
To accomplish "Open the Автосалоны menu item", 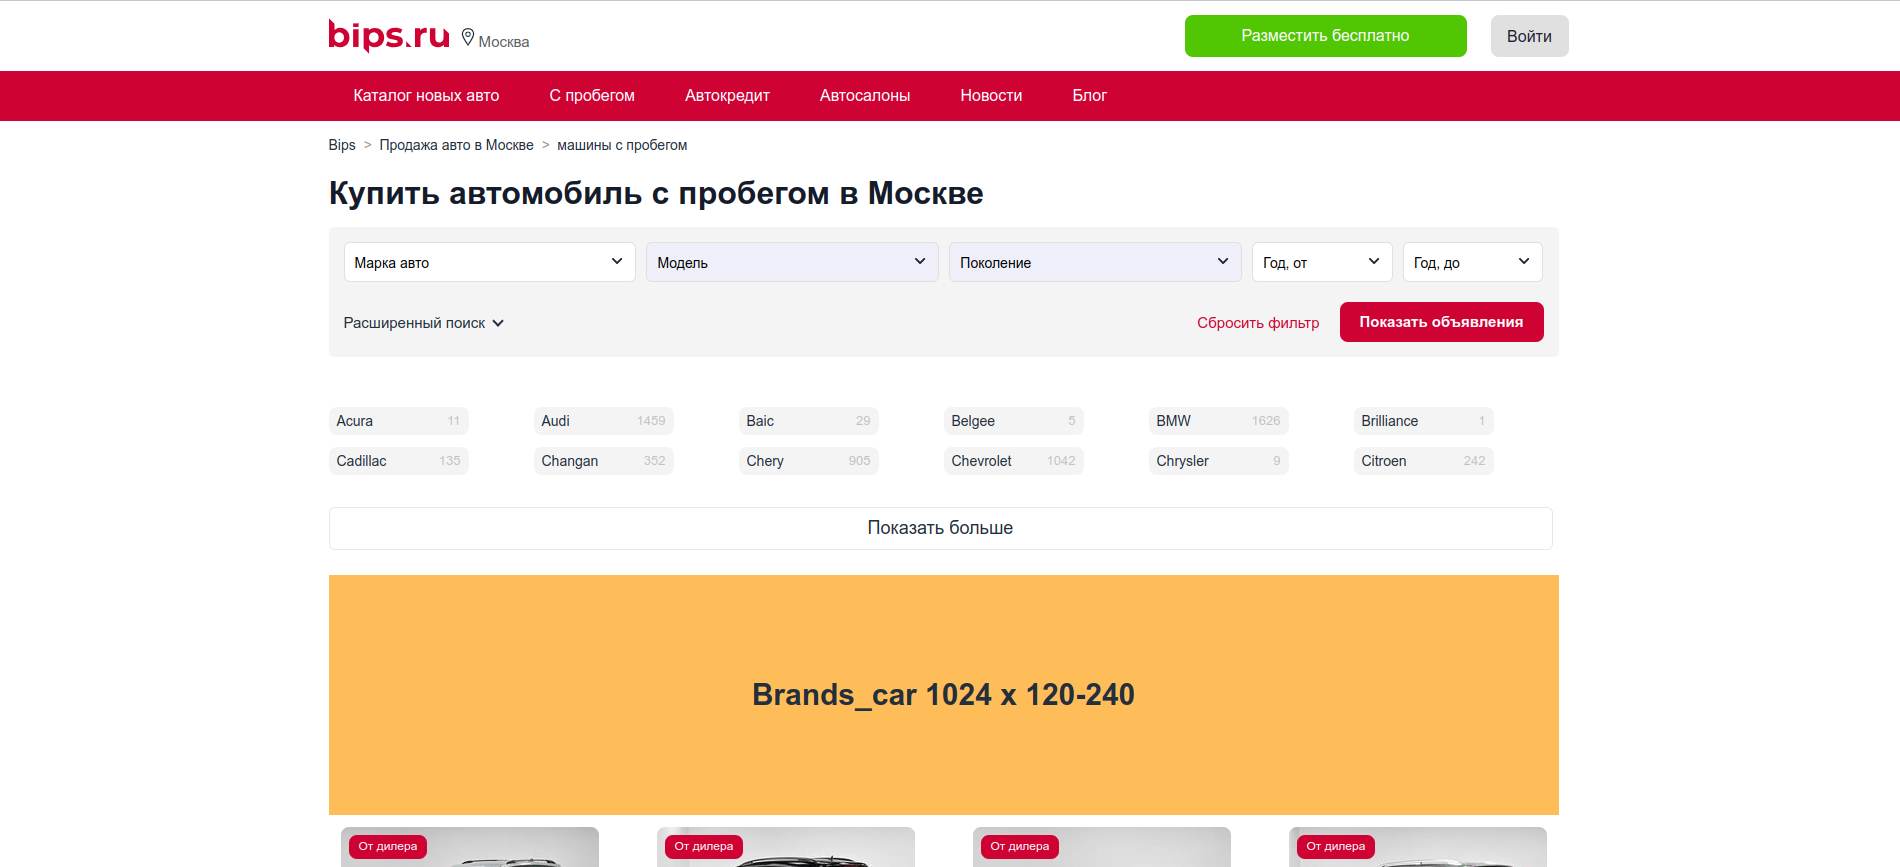I will pos(864,96).
